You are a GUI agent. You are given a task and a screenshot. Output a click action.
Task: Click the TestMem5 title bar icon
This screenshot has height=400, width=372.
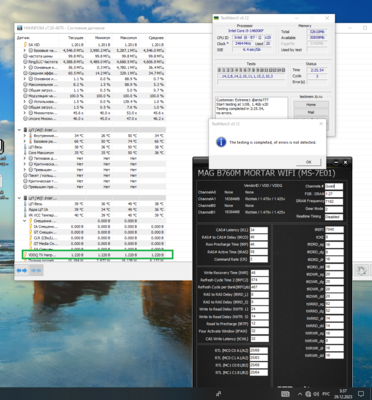click(x=216, y=18)
